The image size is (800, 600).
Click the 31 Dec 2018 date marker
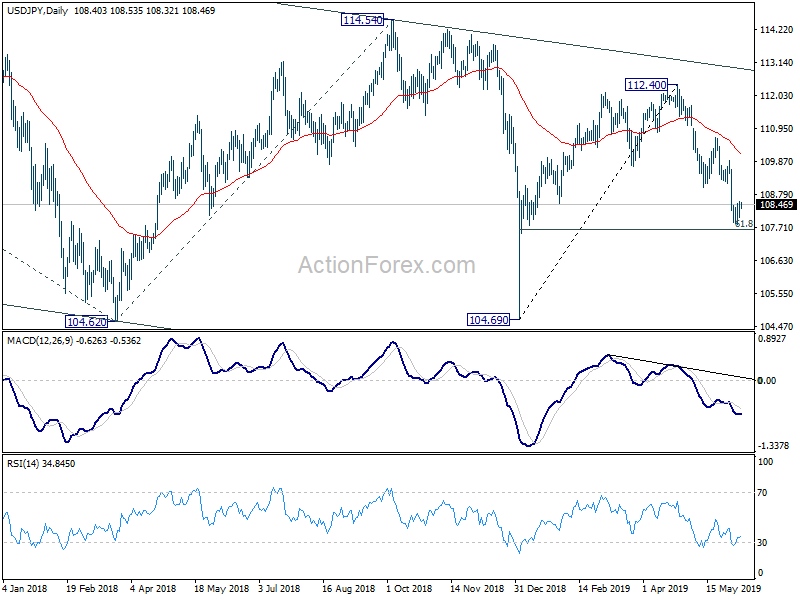pos(540,588)
